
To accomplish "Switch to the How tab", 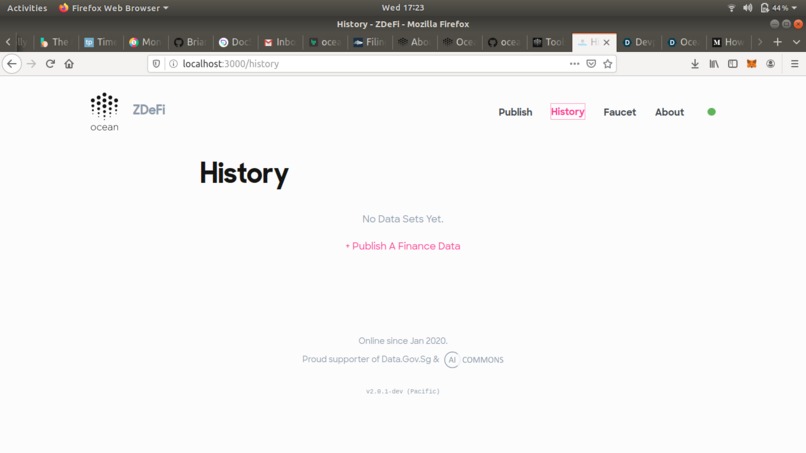I will 728,42.
